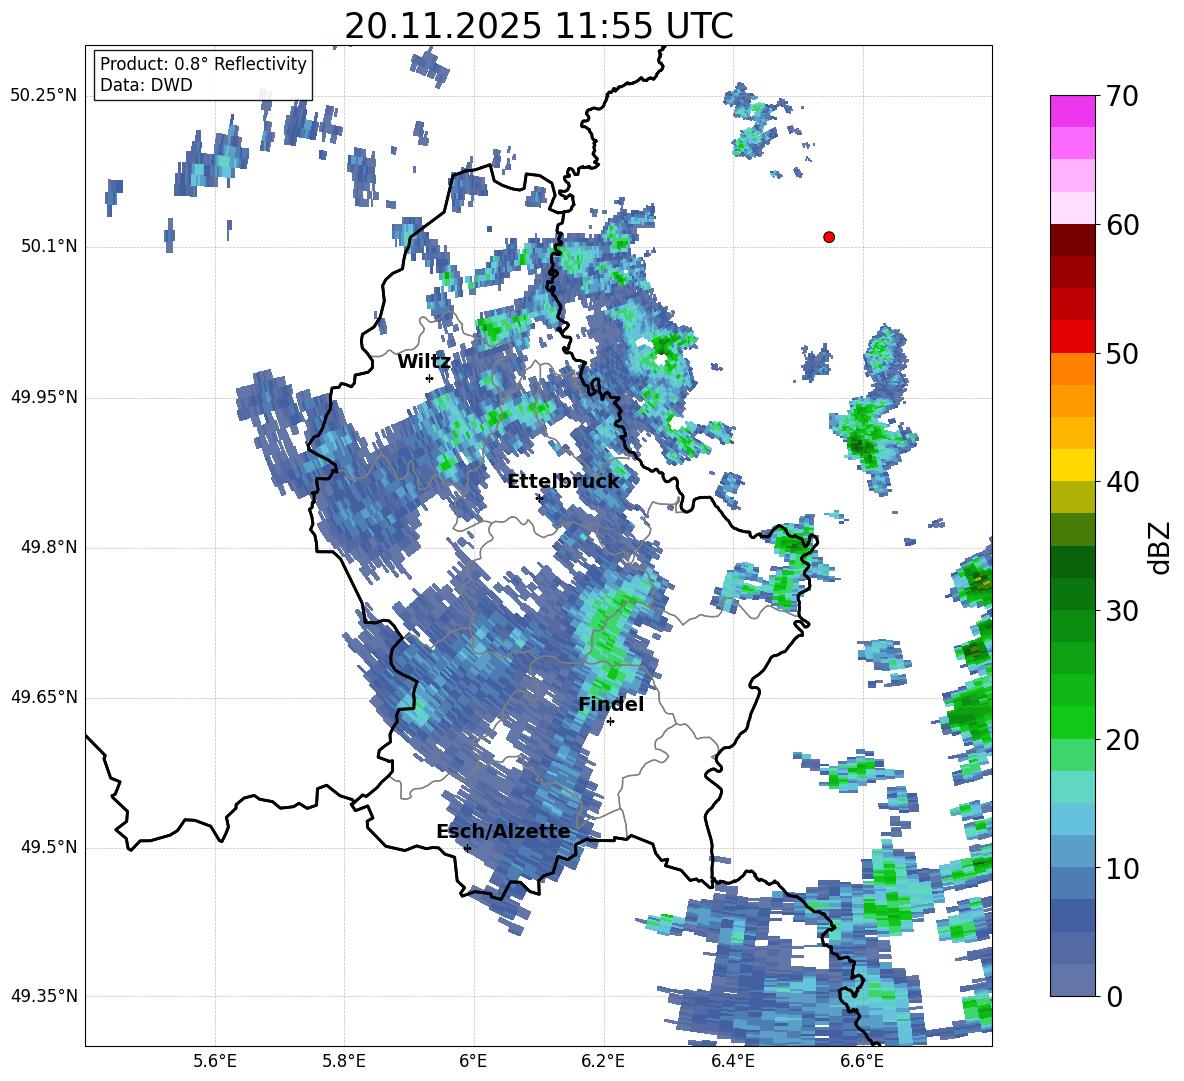The image size is (1184, 1081).
Task: Click the yellow swatch just above 40
Action: tap(1072, 465)
